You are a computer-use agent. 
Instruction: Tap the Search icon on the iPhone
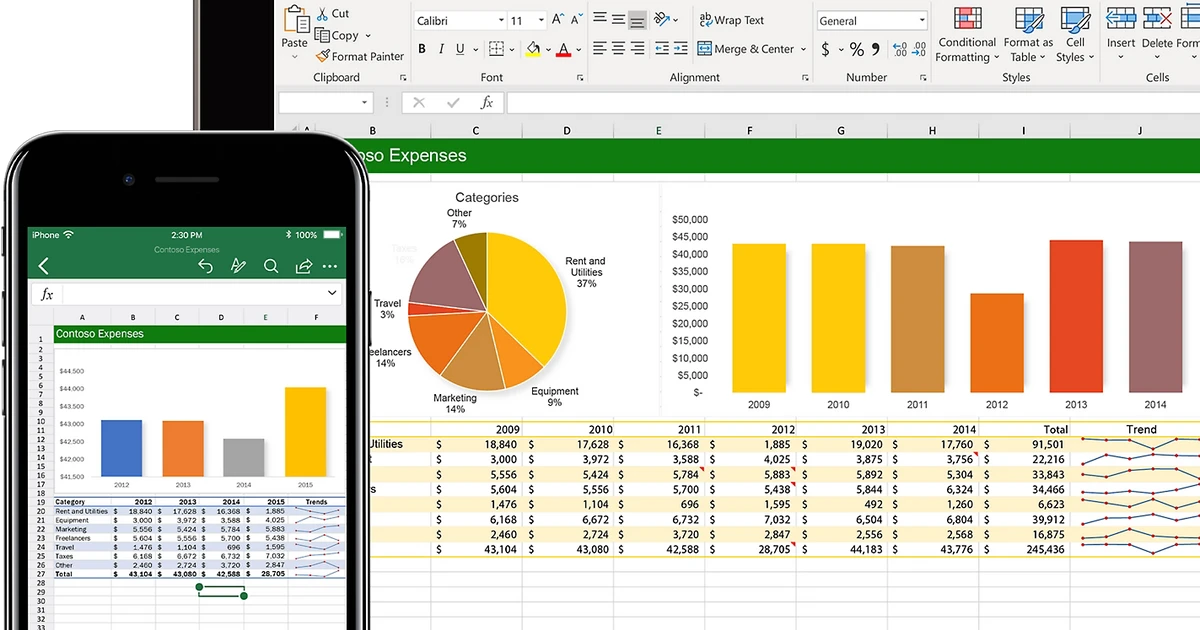[271, 266]
